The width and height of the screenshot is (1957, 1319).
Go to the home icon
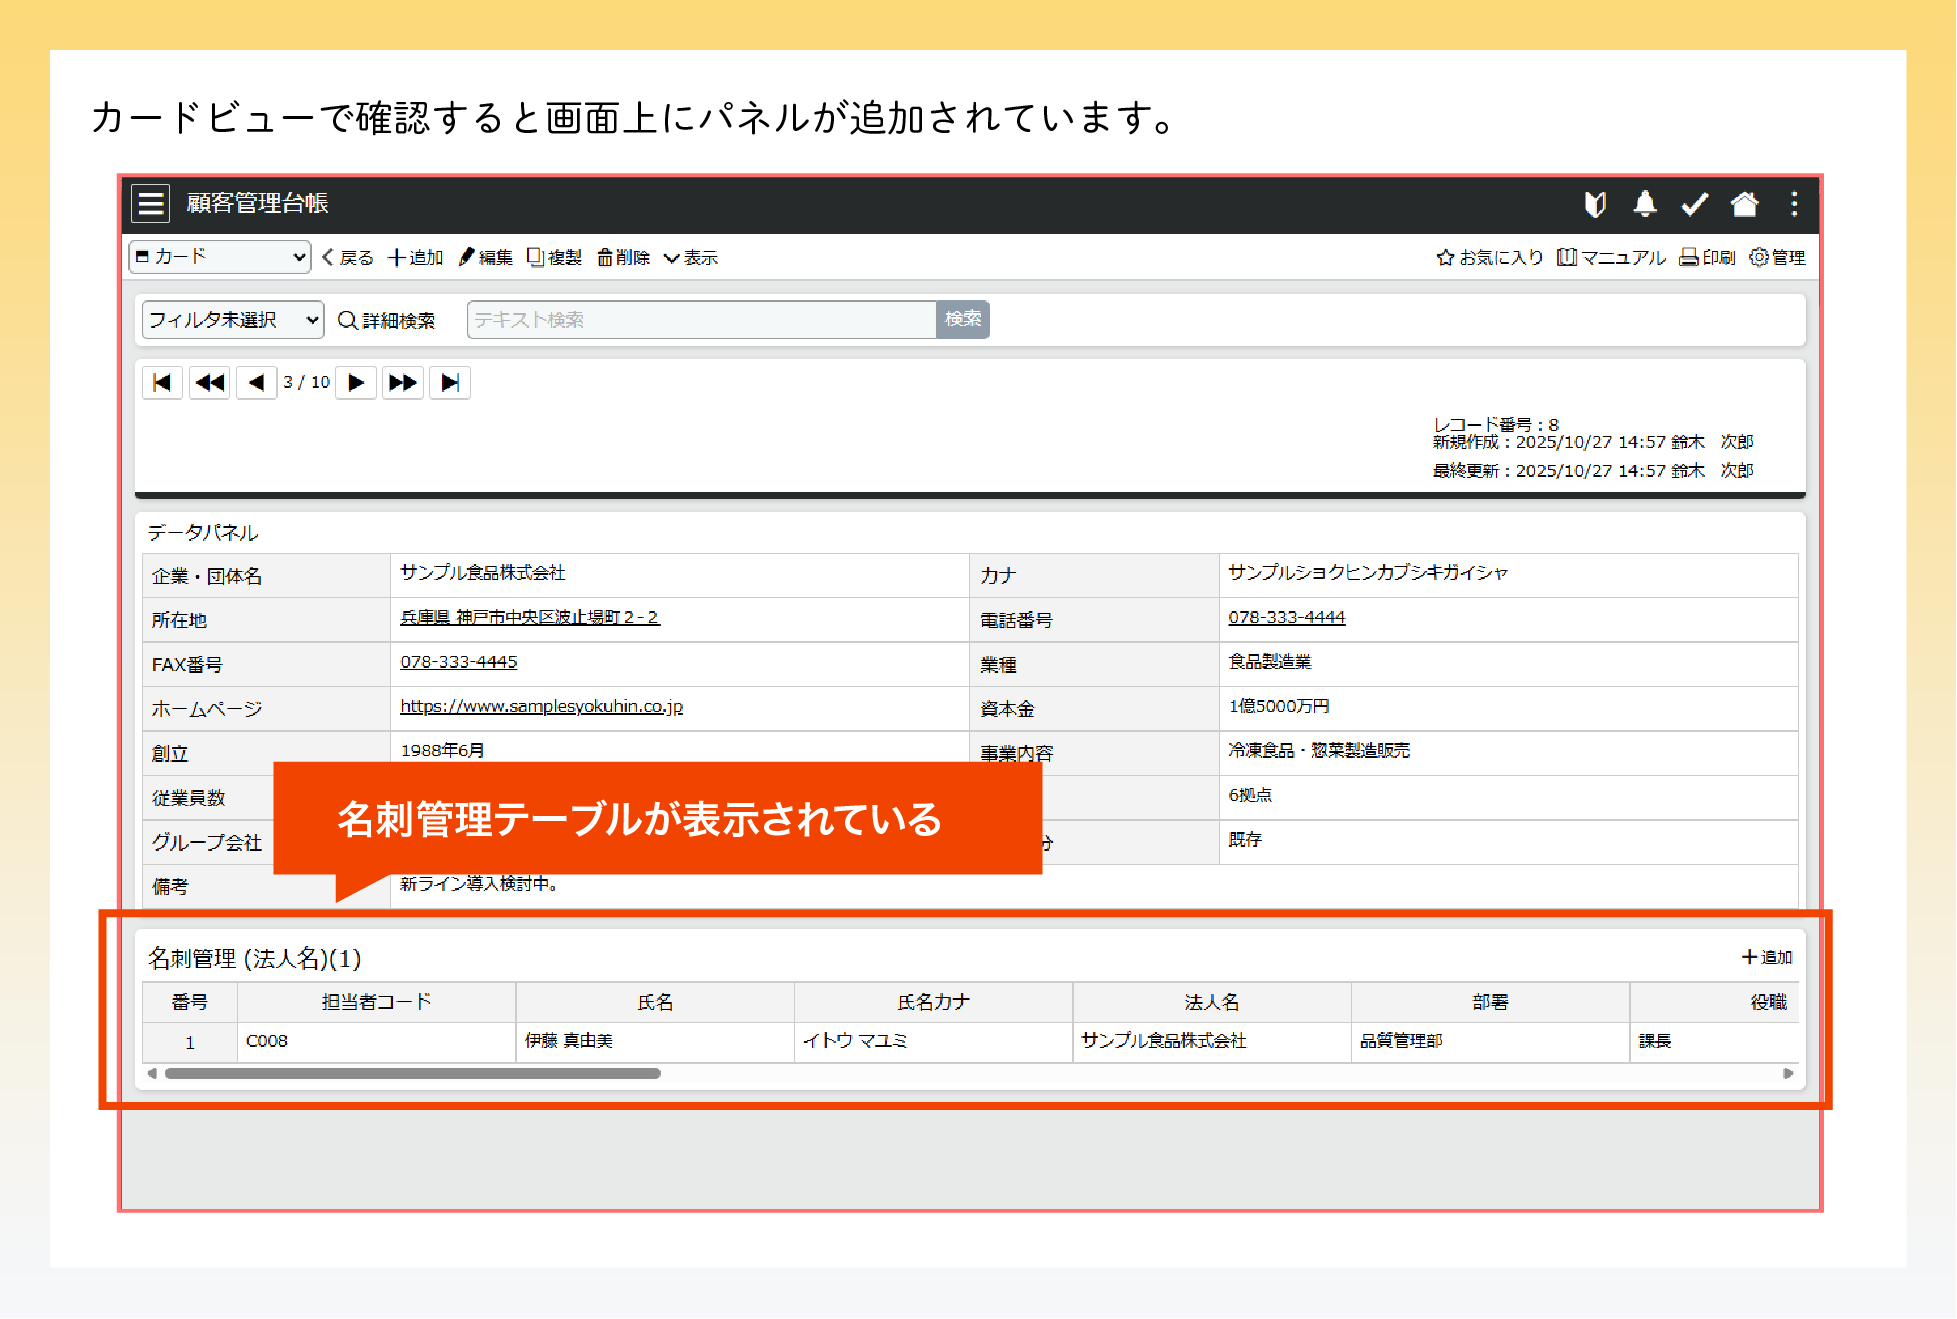1744,204
